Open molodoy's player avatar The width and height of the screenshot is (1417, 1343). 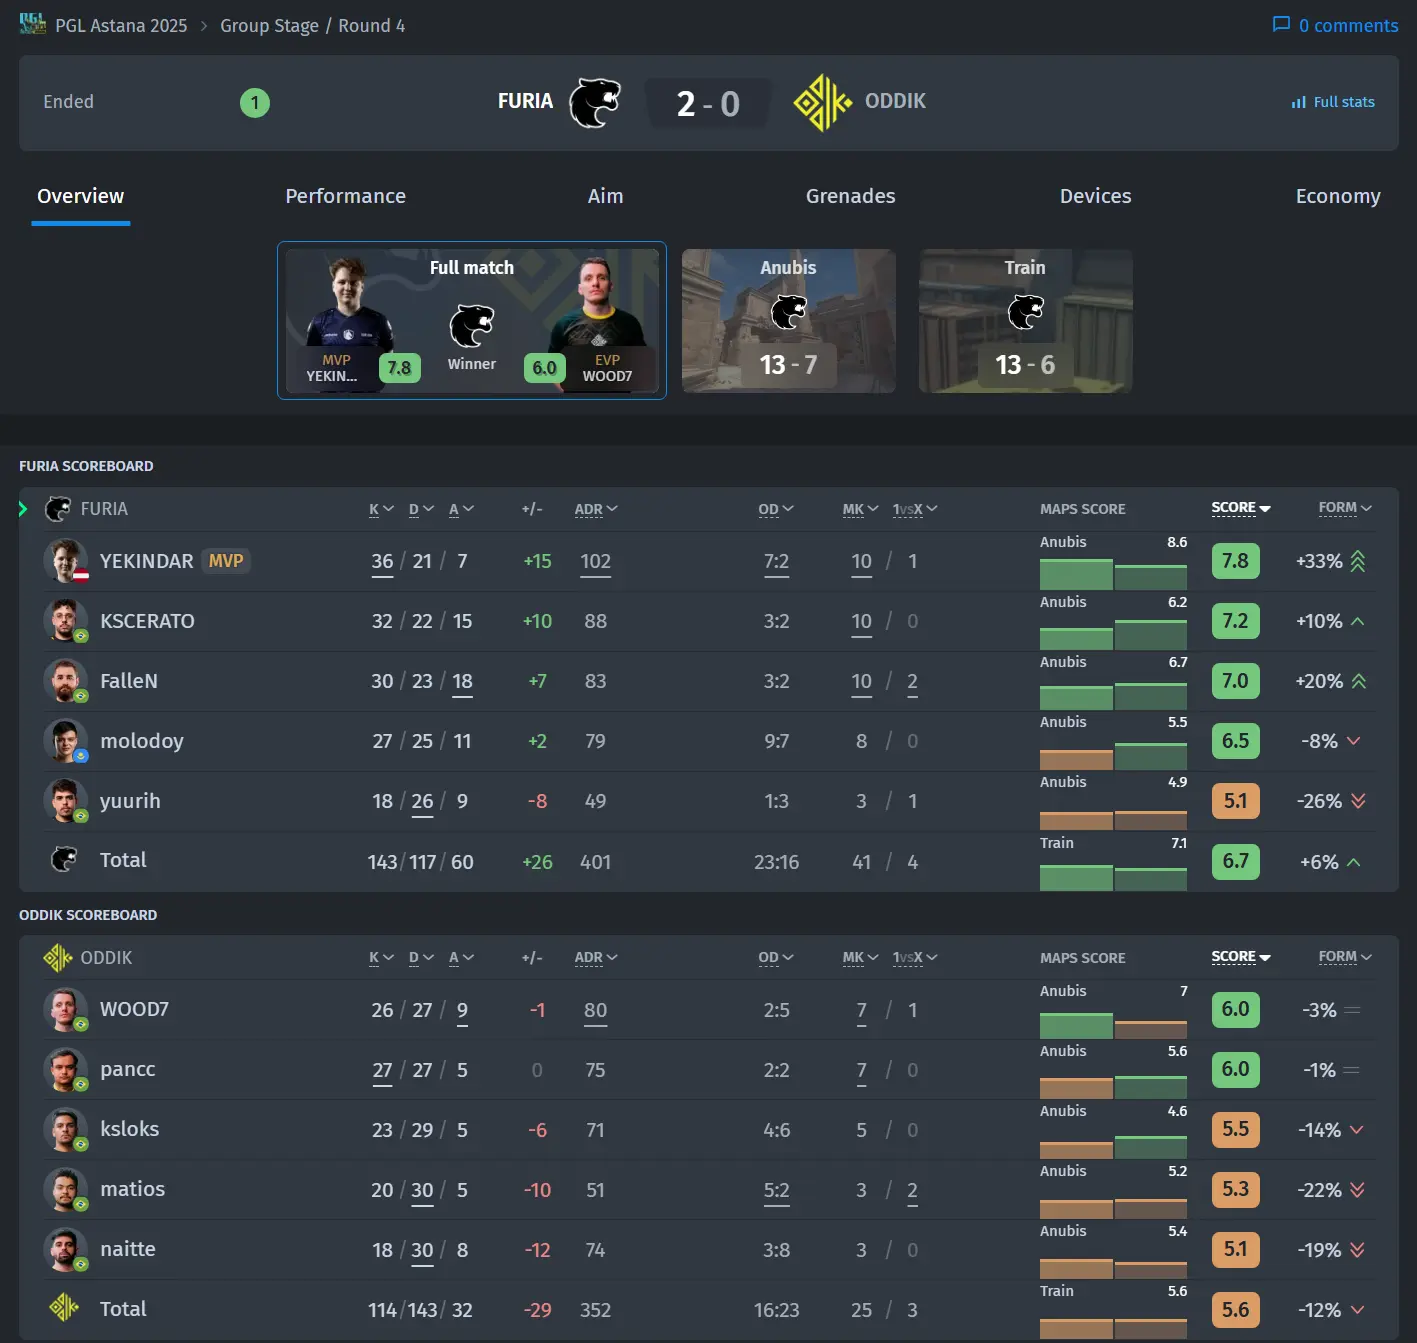(x=66, y=741)
